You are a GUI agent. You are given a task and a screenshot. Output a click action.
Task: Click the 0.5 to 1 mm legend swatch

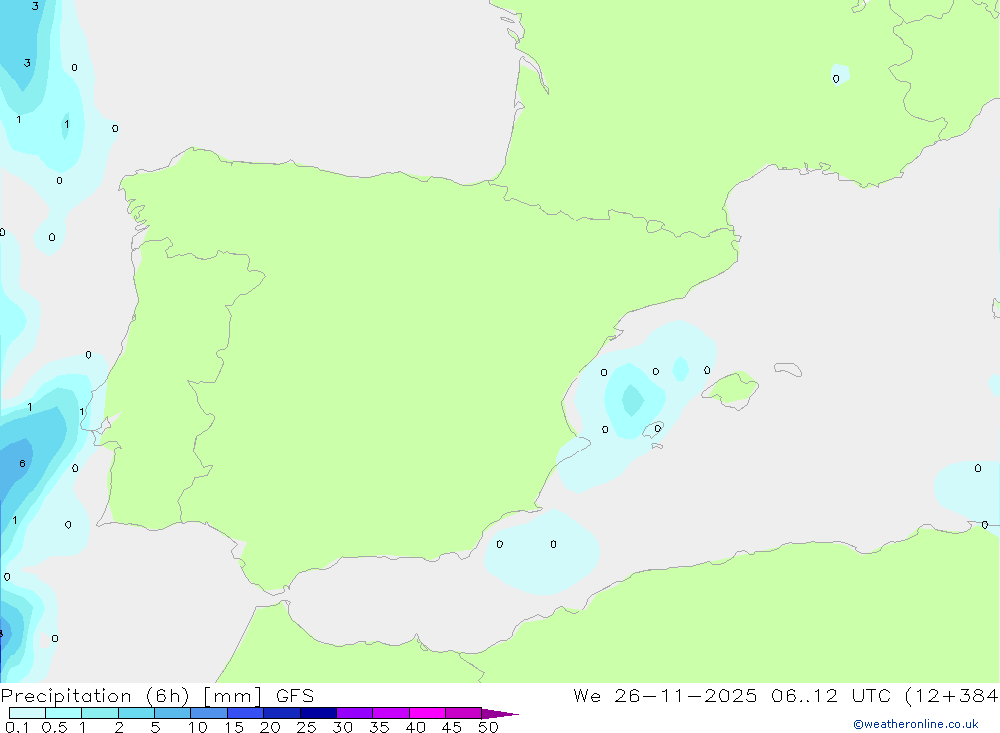pyautogui.click(x=64, y=713)
